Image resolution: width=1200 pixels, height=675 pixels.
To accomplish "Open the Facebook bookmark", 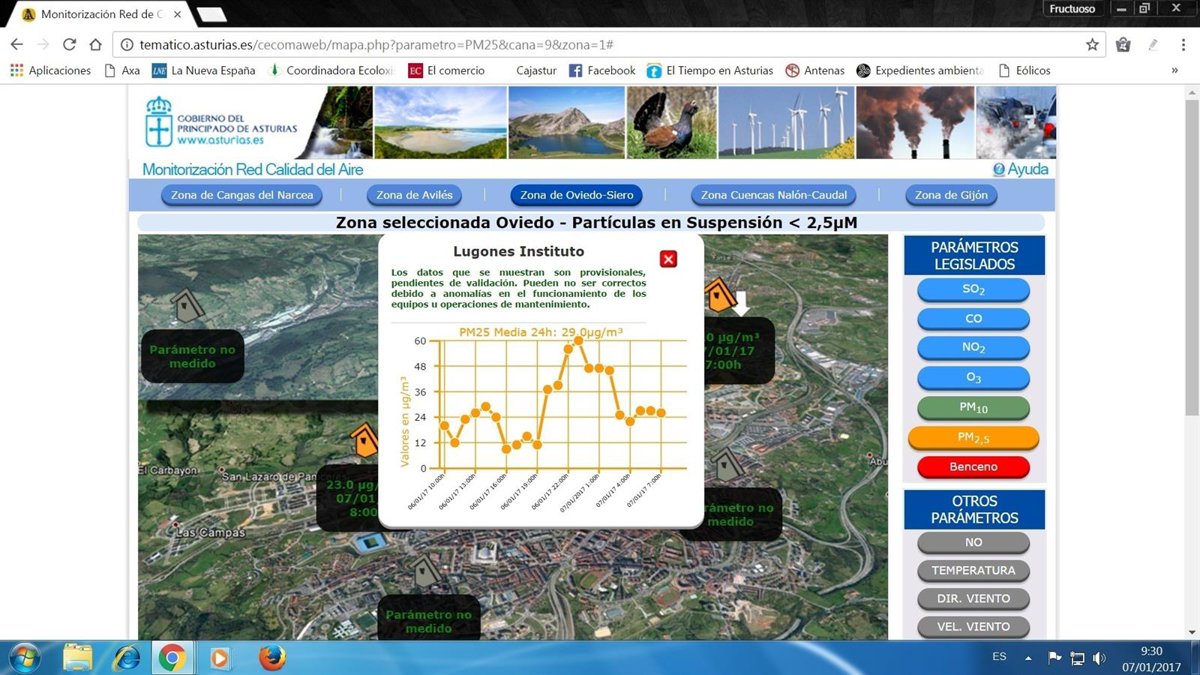I will click(x=602, y=71).
